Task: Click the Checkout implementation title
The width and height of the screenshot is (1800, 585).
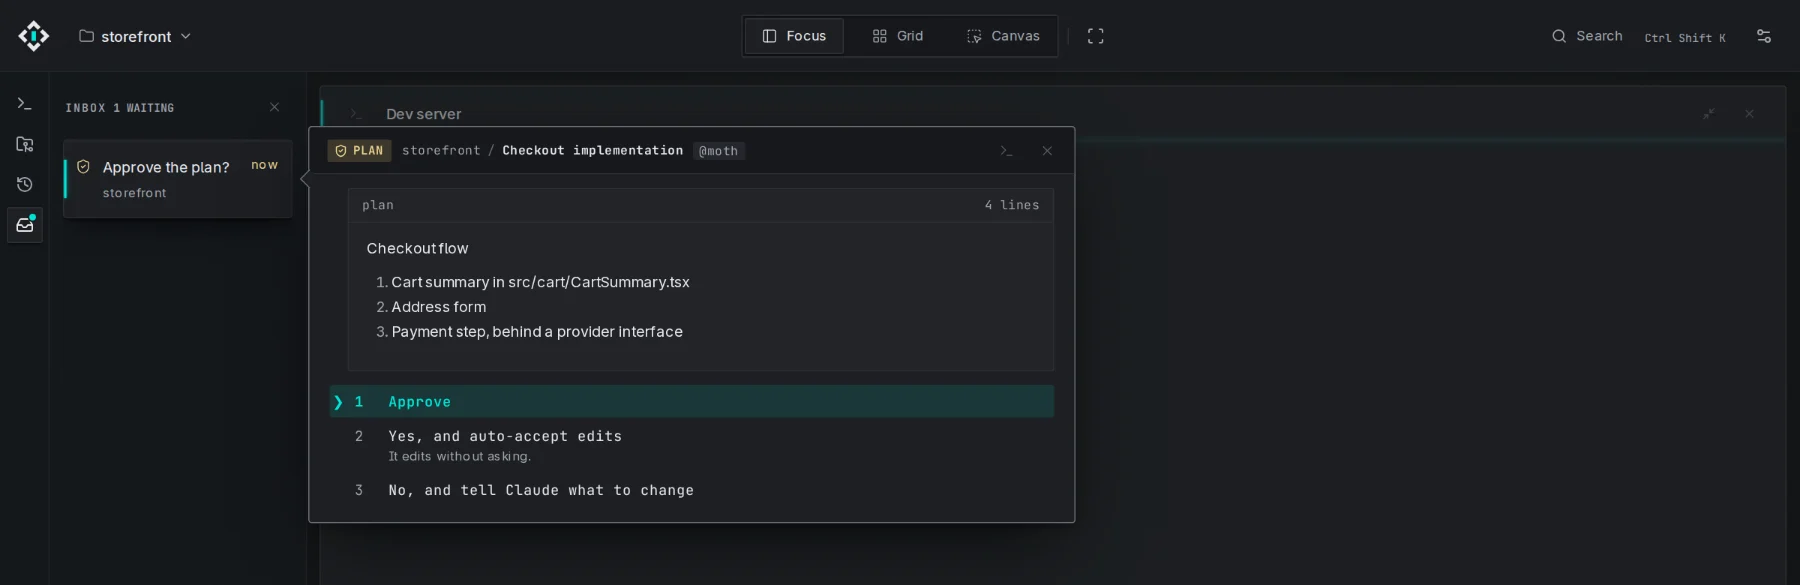Action: [x=592, y=151]
